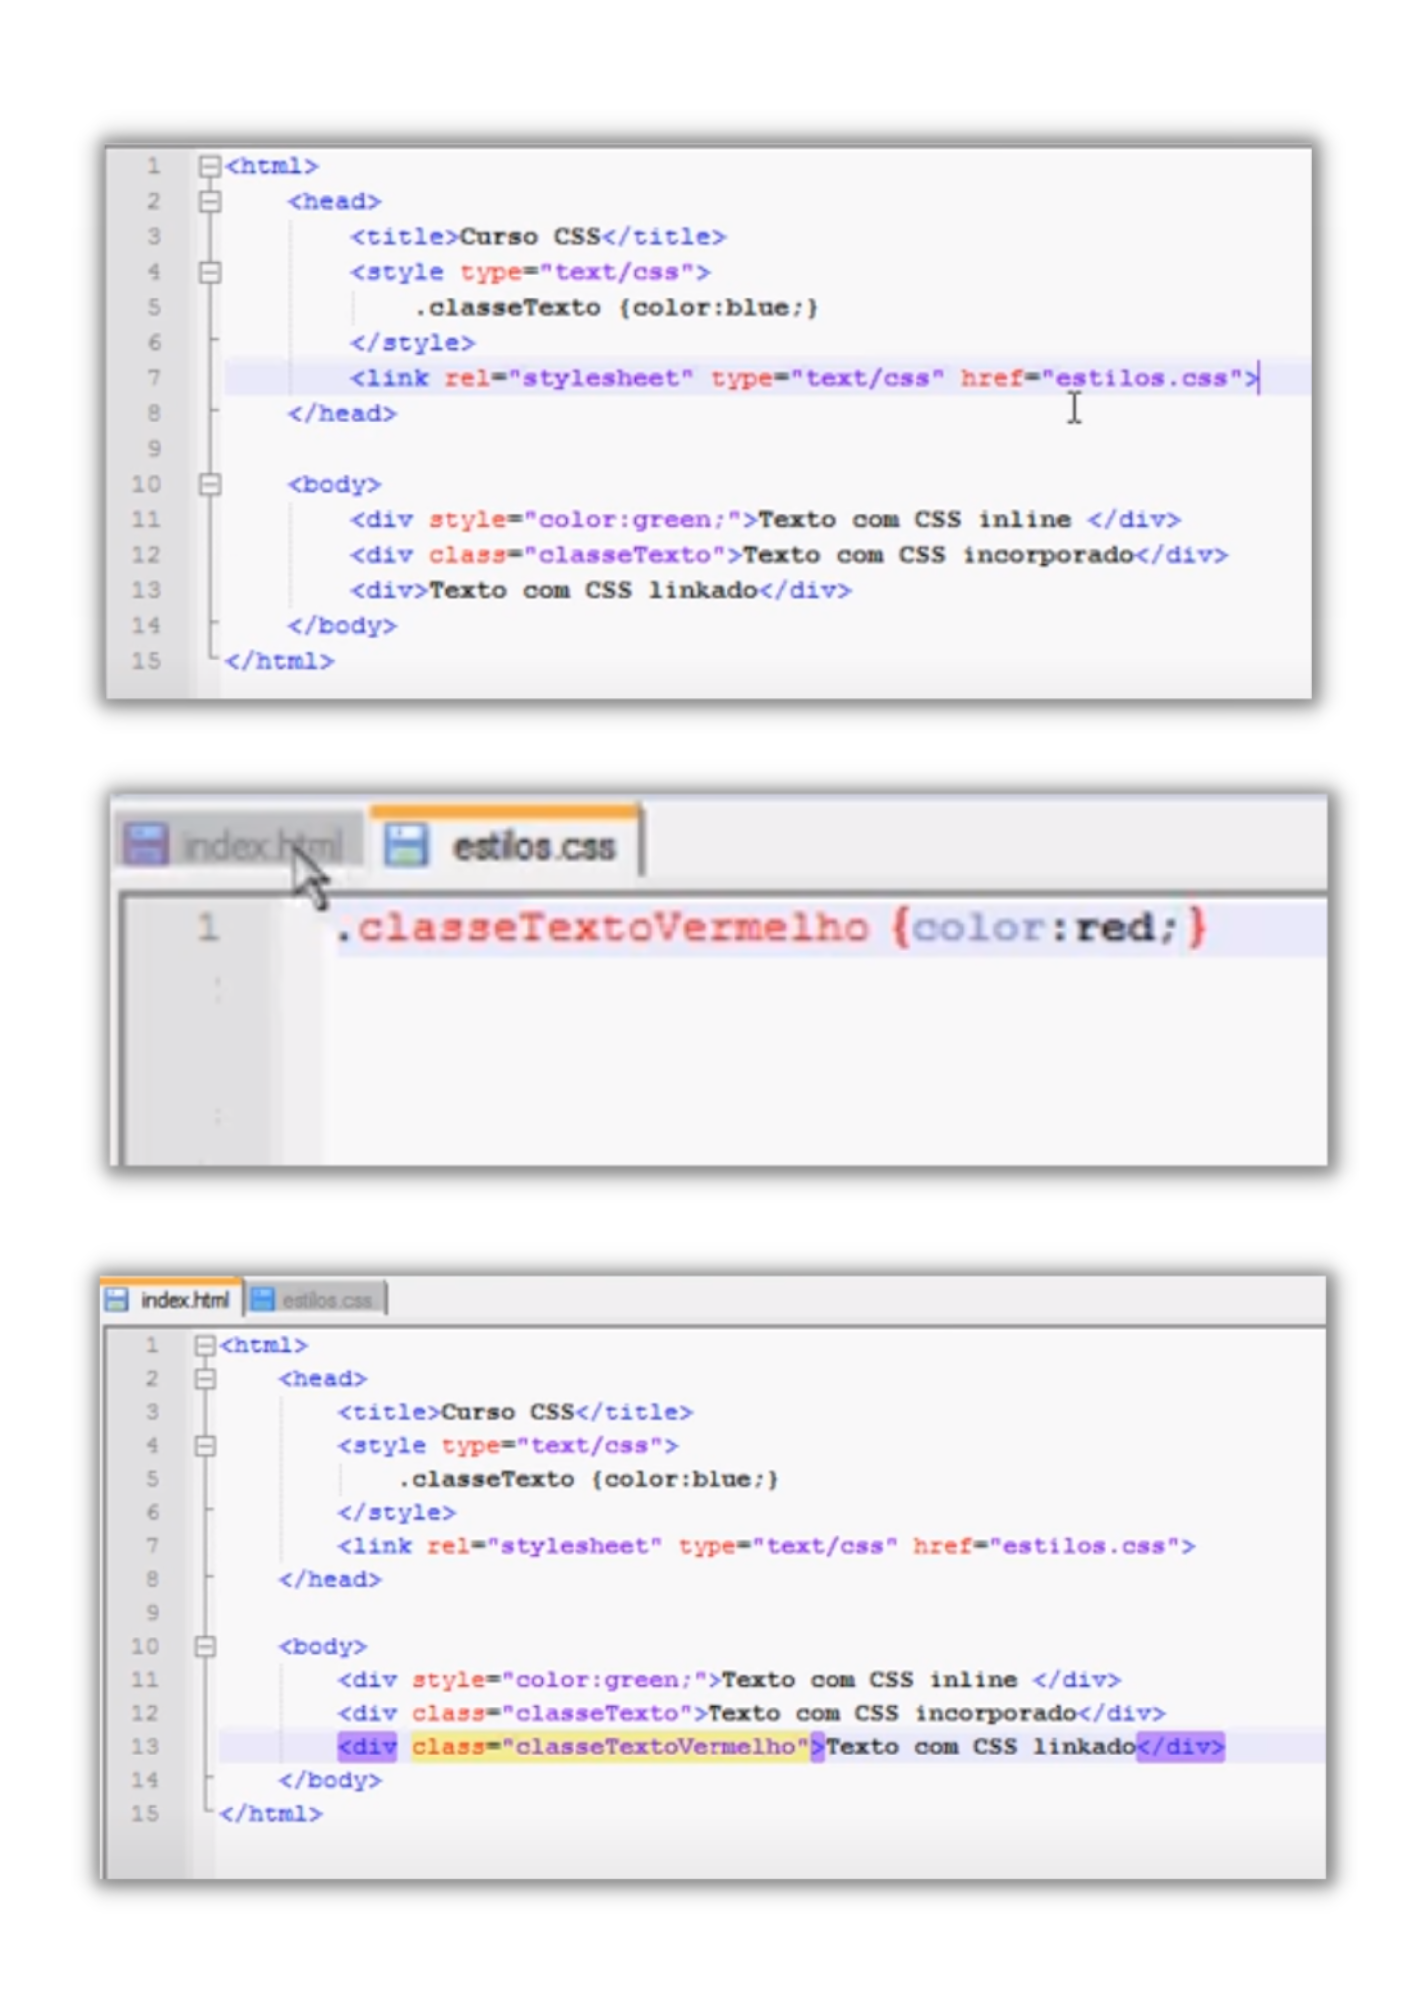Click the disk icon on the small index.html tab

tap(117, 1299)
